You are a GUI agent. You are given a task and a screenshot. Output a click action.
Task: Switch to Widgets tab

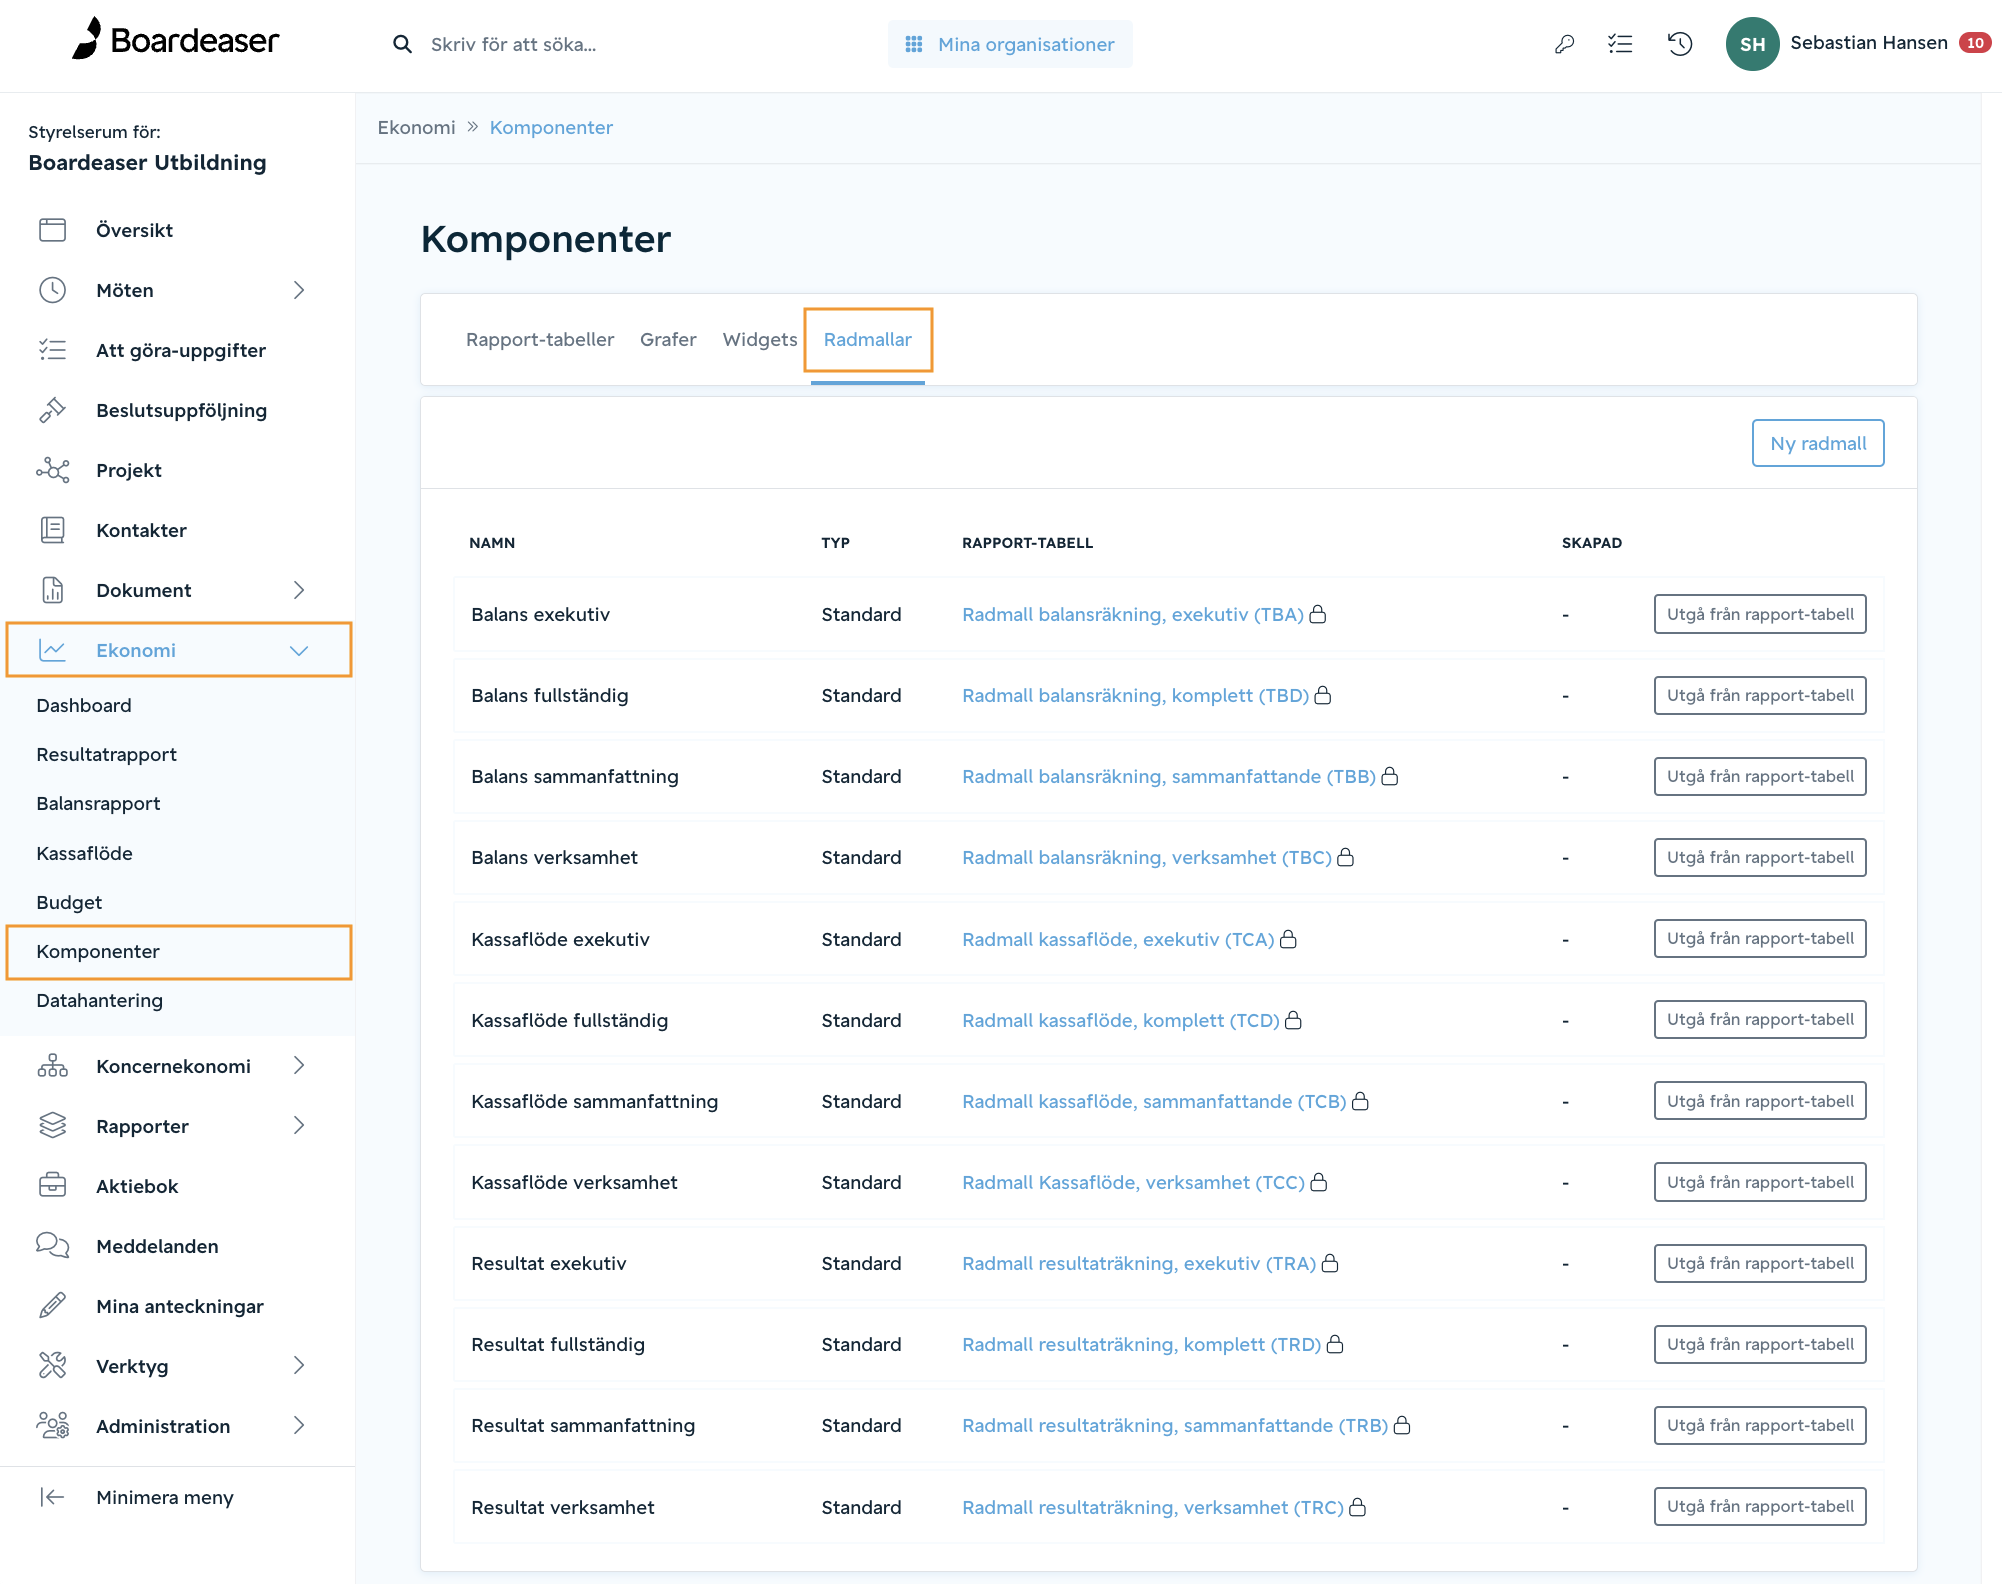pyautogui.click(x=760, y=339)
